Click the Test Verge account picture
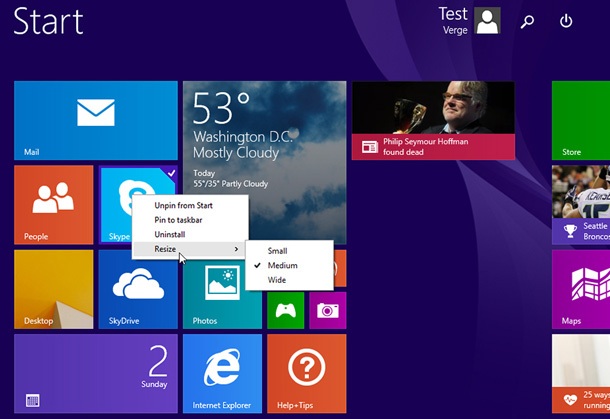Image resolution: width=610 pixels, height=419 pixels. coord(487,21)
